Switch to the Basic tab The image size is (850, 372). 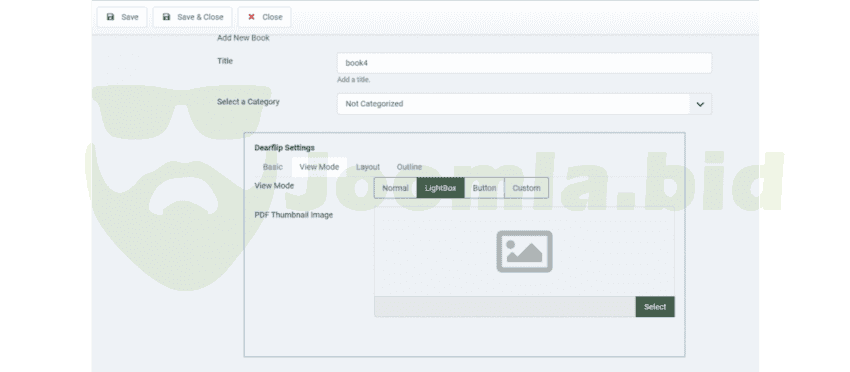click(273, 167)
